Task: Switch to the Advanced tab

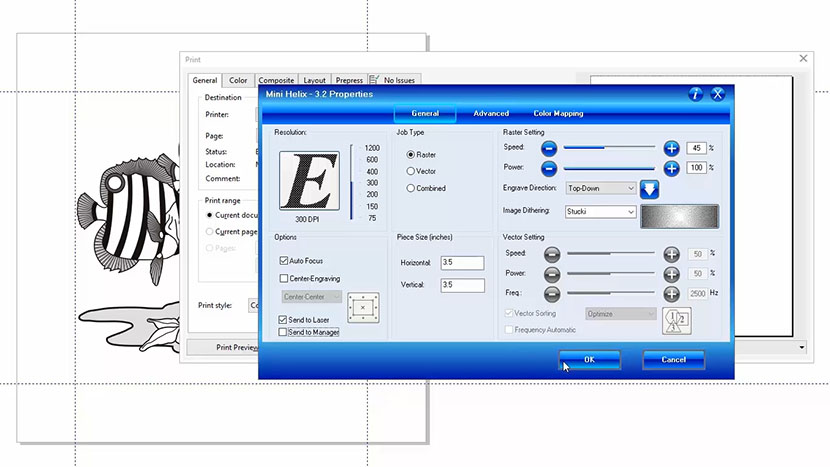Action: pos(491,114)
